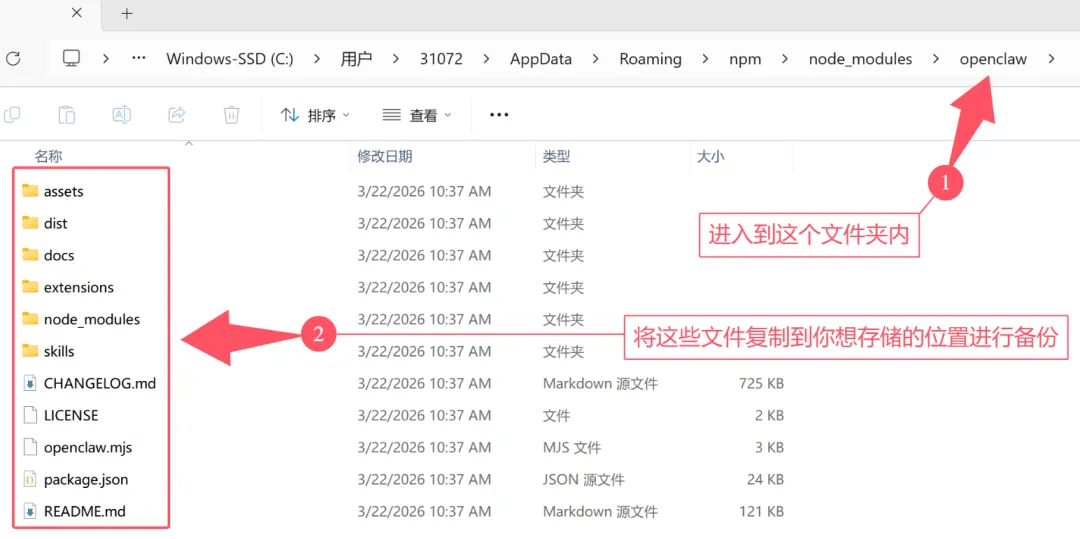Screen dimensions: 1080x539
Task: Click the 2 KB size value
Action: (769, 415)
